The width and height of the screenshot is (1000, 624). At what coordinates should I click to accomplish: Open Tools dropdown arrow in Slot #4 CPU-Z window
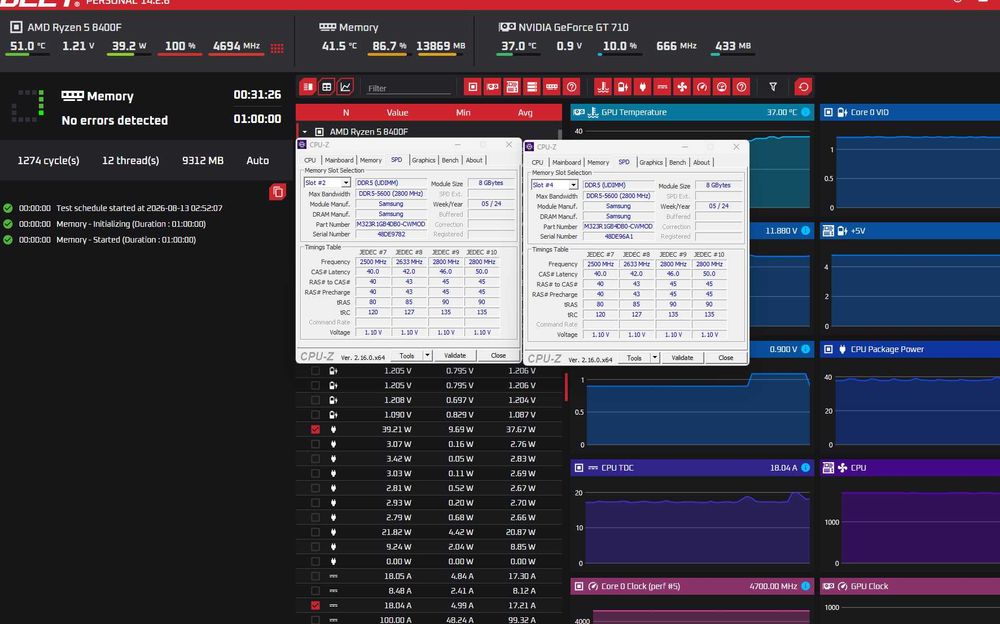(x=654, y=358)
